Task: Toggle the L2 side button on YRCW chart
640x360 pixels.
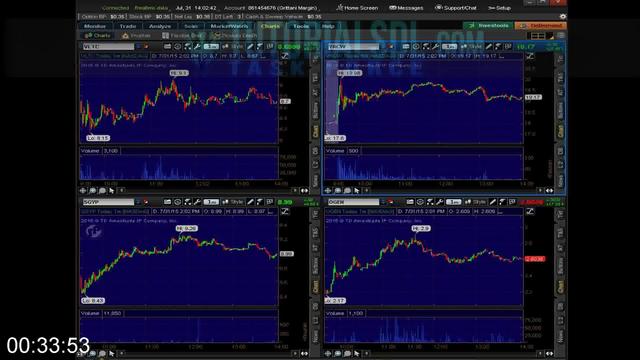Action: 560,164
